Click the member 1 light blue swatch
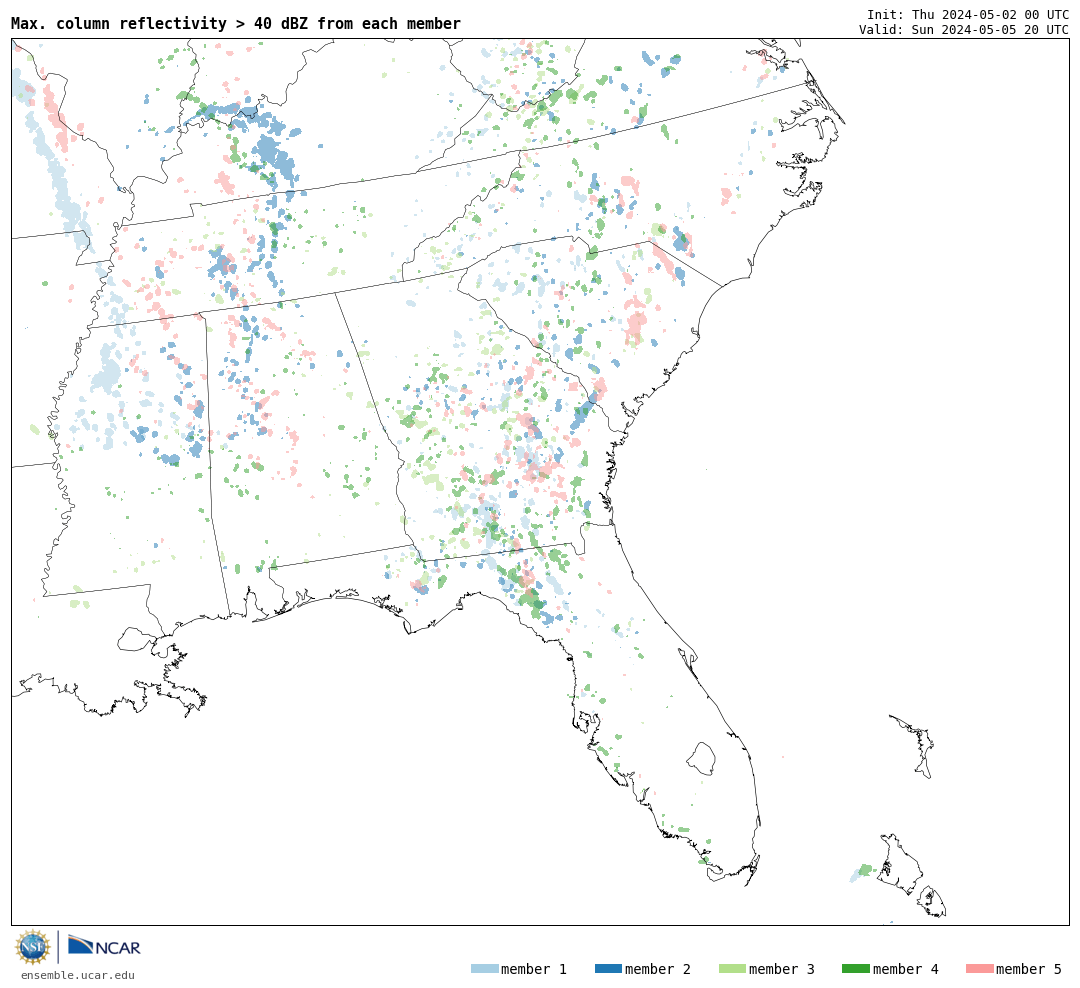The image size is (1080, 988). [484, 969]
